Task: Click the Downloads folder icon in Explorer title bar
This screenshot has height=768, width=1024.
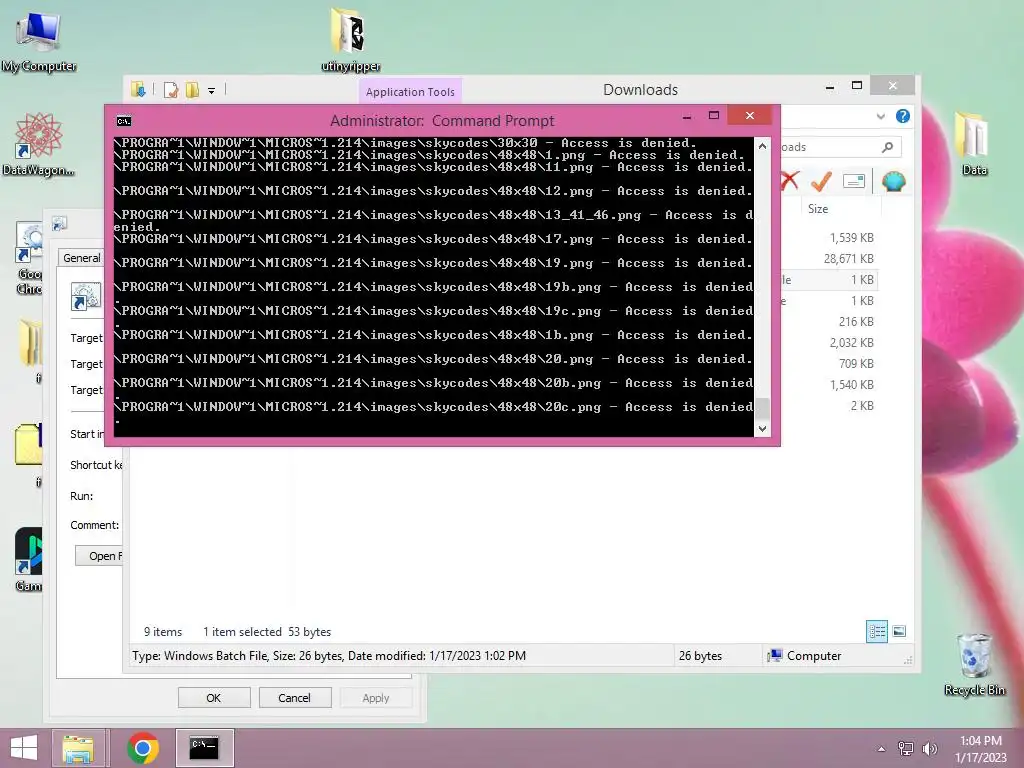Action: pos(138,89)
